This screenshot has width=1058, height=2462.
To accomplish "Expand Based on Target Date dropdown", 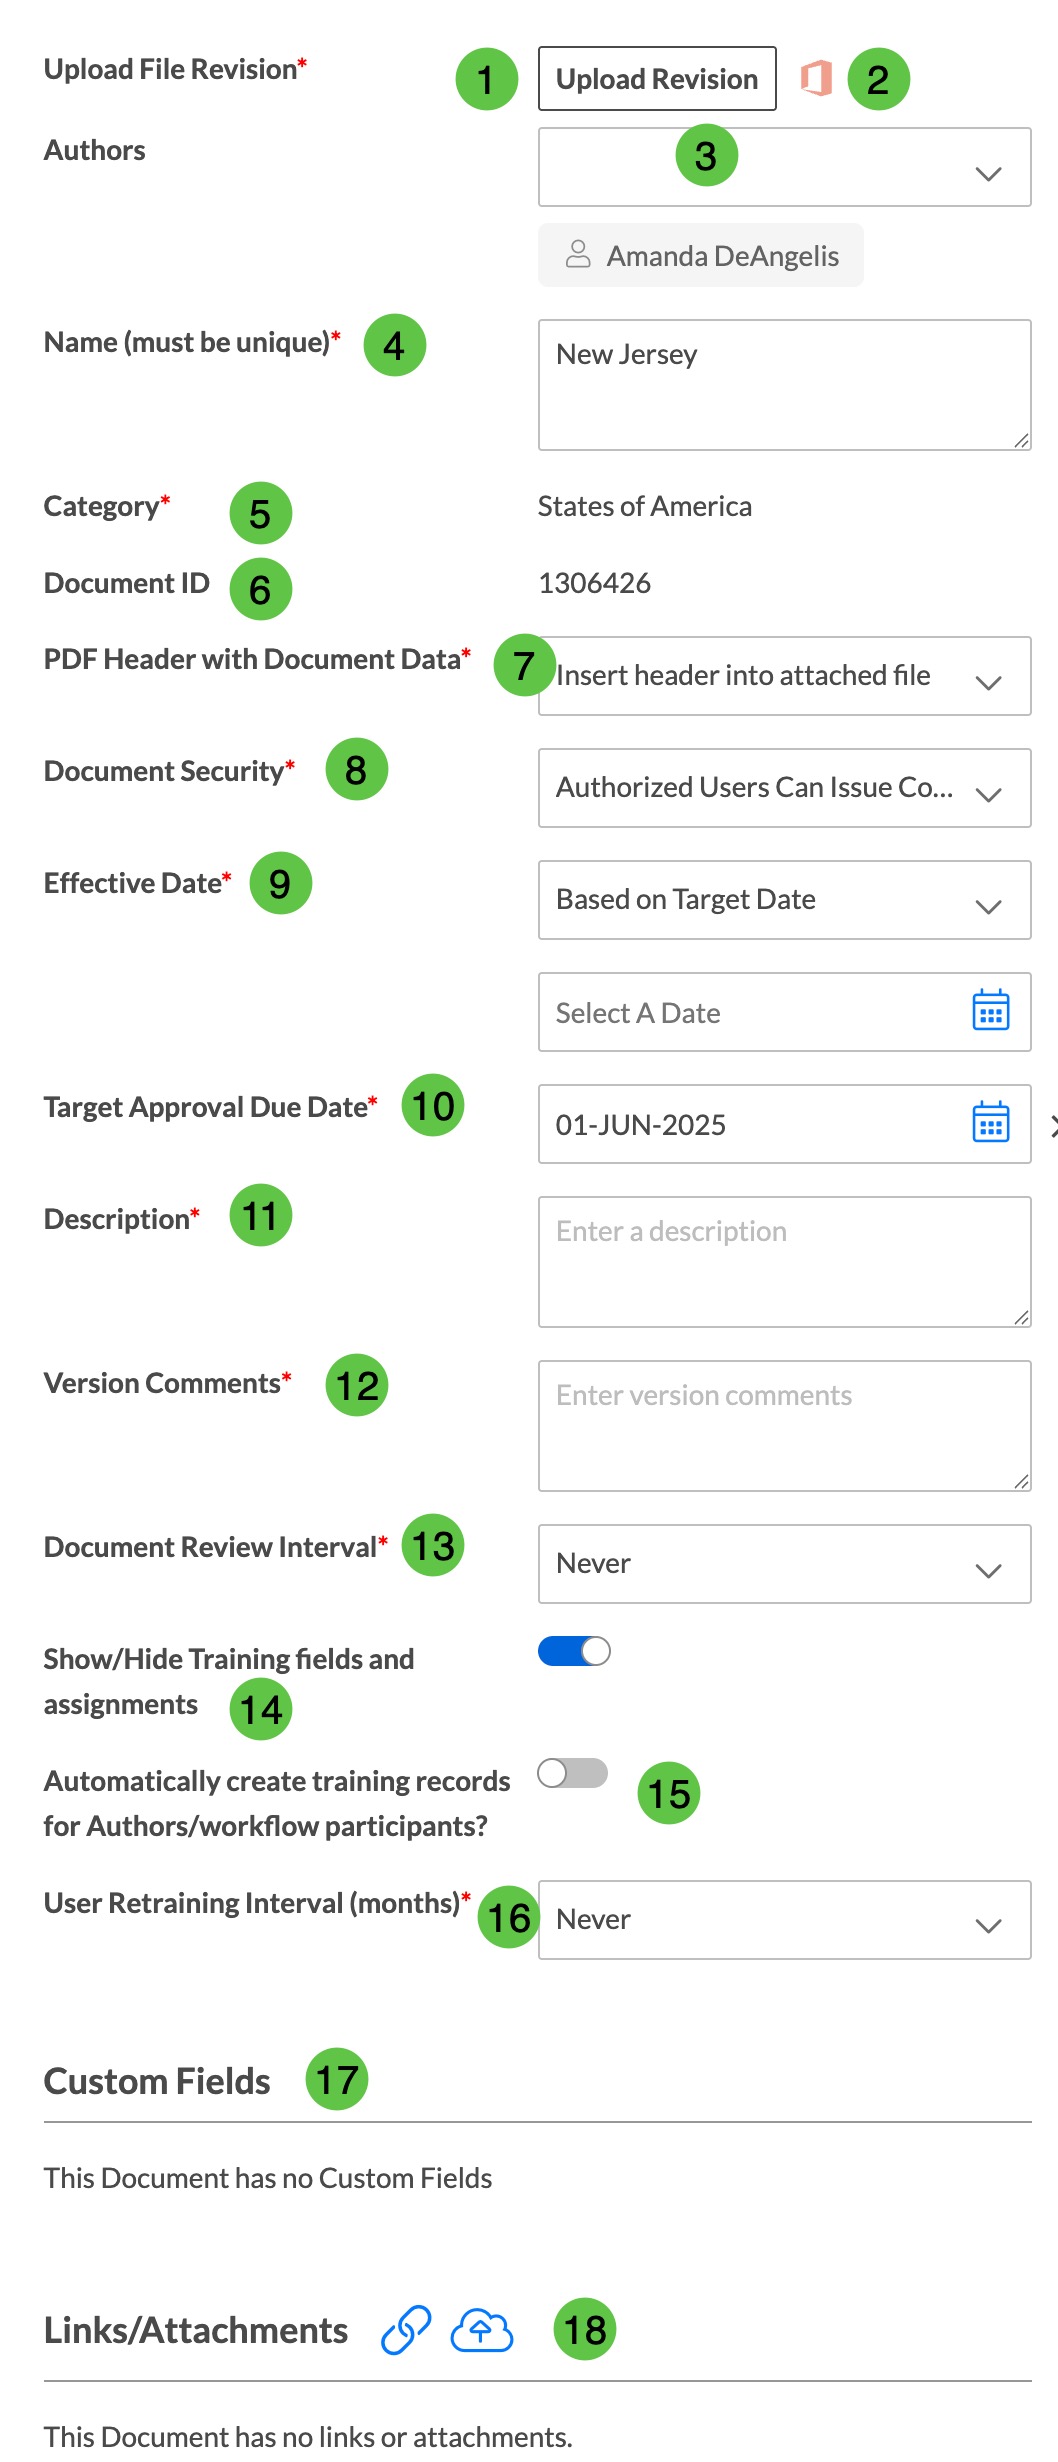I will (785, 900).
